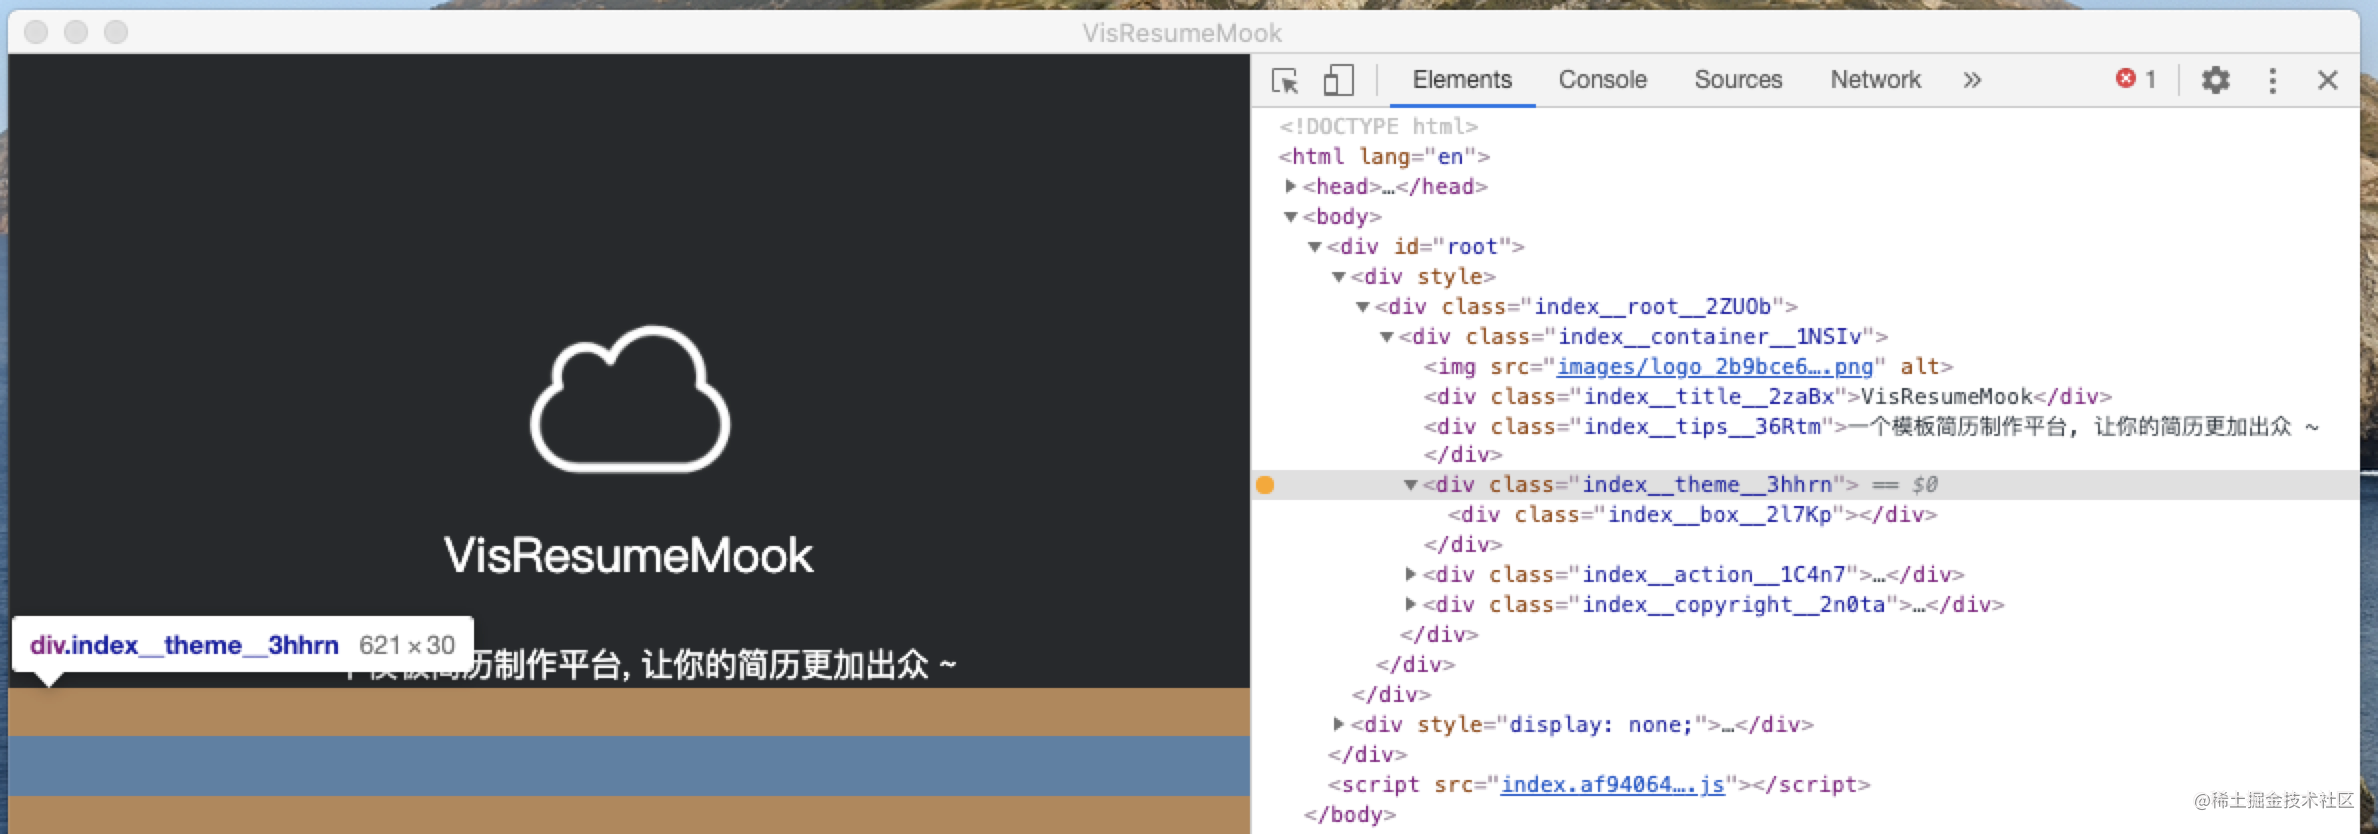Open DevTools settings gear

2216,80
